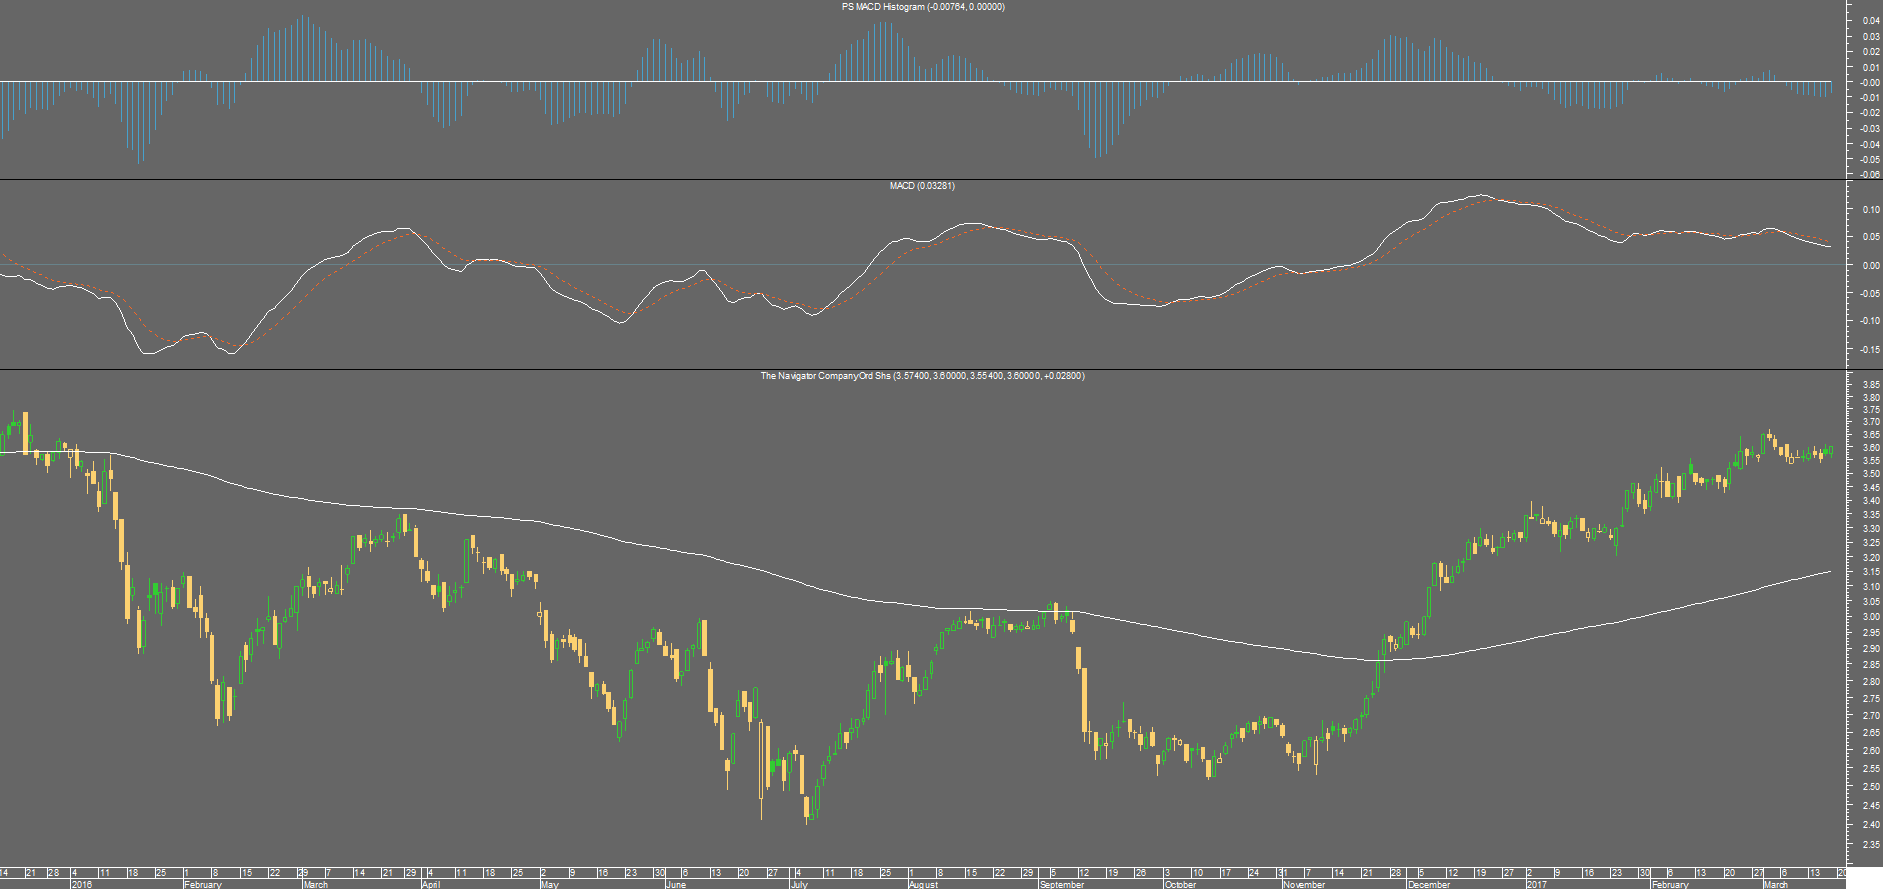Click the 0.02 value on the histogram scale
Image resolution: width=1883 pixels, height=889 pixels.
pos(1871,51)
